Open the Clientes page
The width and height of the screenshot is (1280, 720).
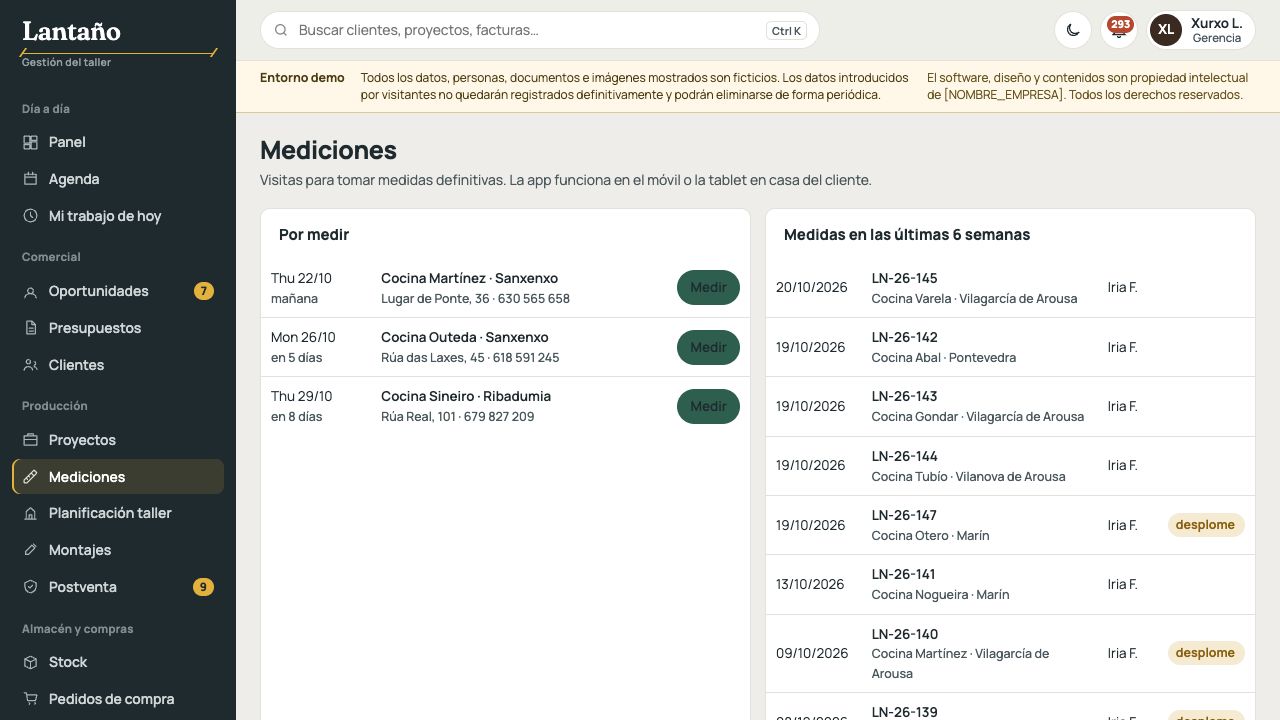(x=118, y=365)
